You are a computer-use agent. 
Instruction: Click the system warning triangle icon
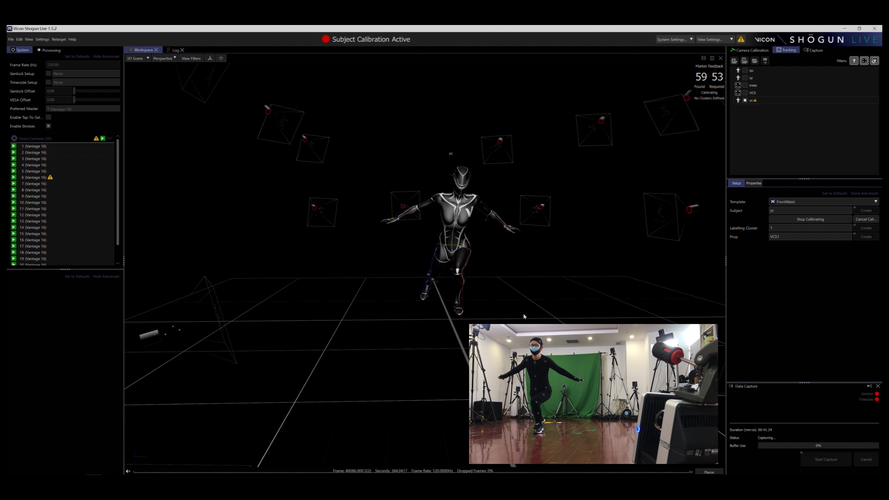(x=741, y=39)
